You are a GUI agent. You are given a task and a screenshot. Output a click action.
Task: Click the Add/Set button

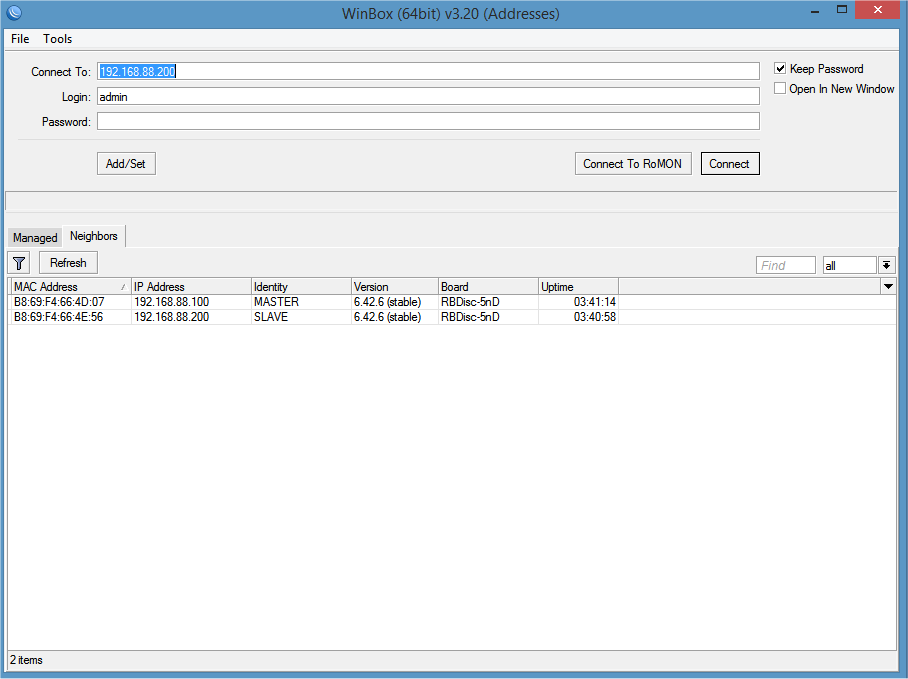[x=126, y=164]
